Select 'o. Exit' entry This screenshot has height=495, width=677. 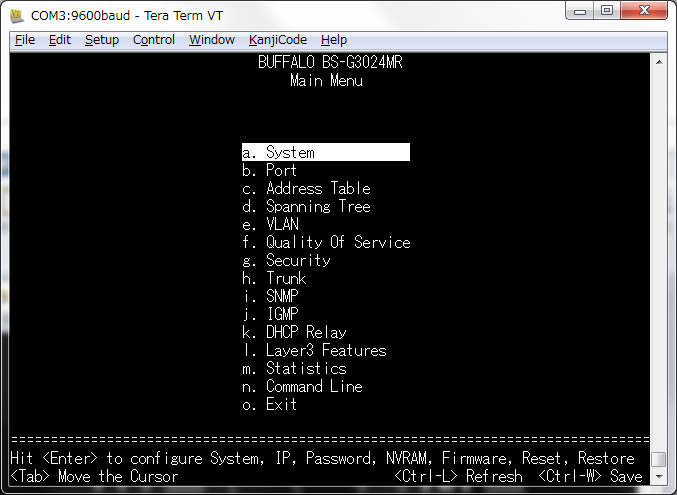[x=269, y=404]
